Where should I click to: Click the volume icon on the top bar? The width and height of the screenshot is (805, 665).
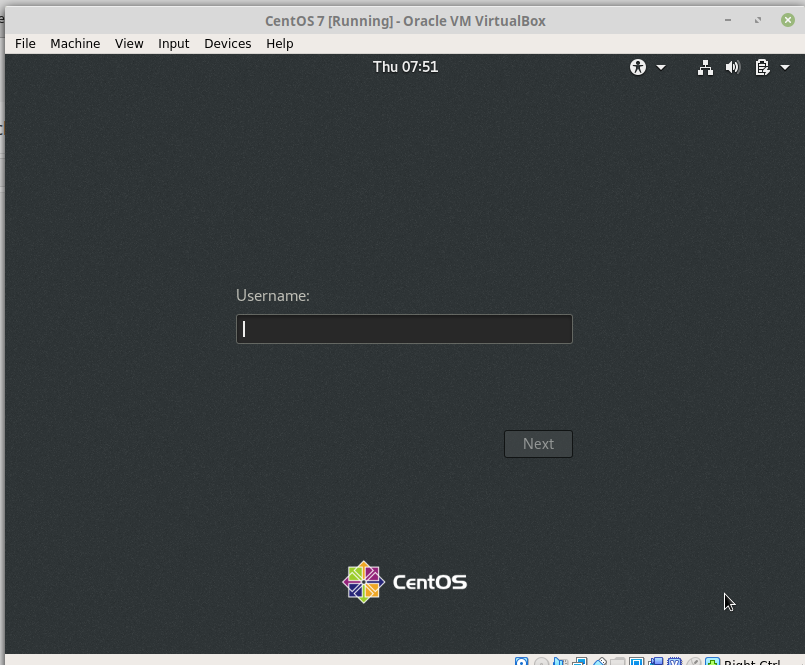733,67
